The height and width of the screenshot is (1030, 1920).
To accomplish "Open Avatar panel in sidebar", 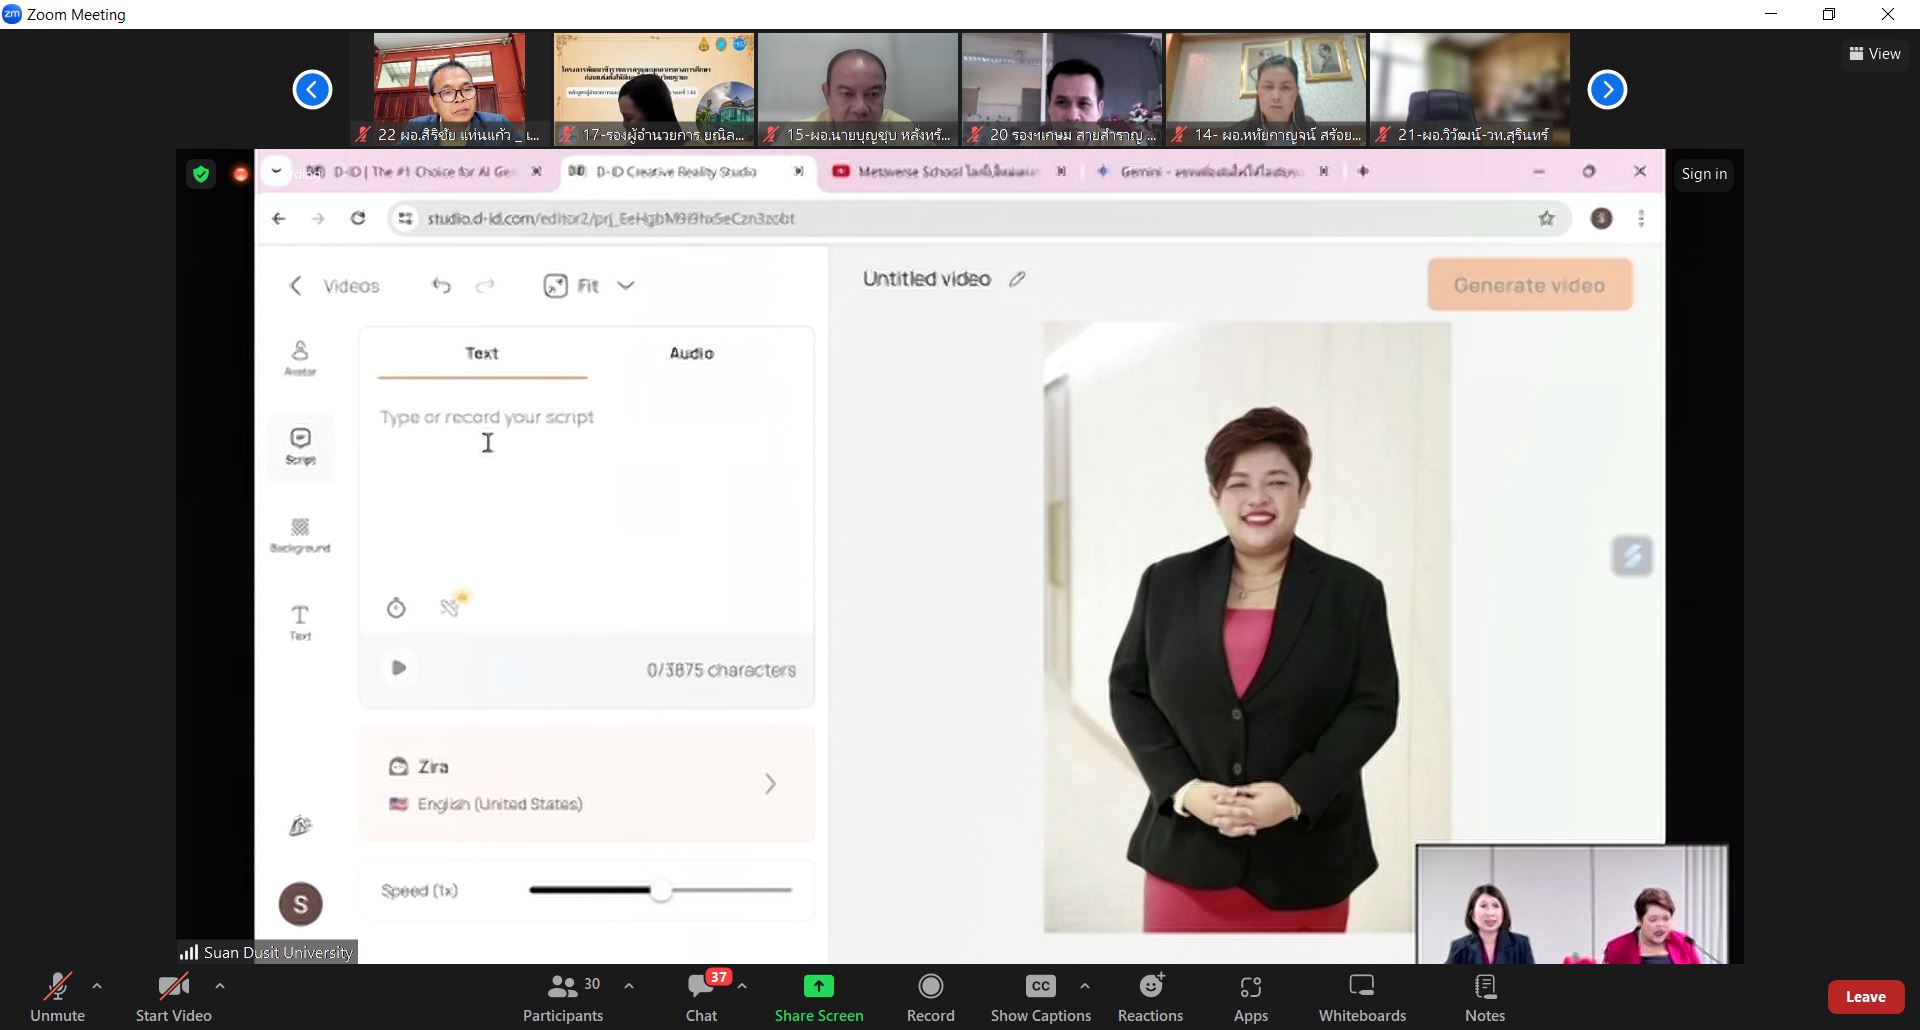I will pyautogui.click(x=300, y=358).
